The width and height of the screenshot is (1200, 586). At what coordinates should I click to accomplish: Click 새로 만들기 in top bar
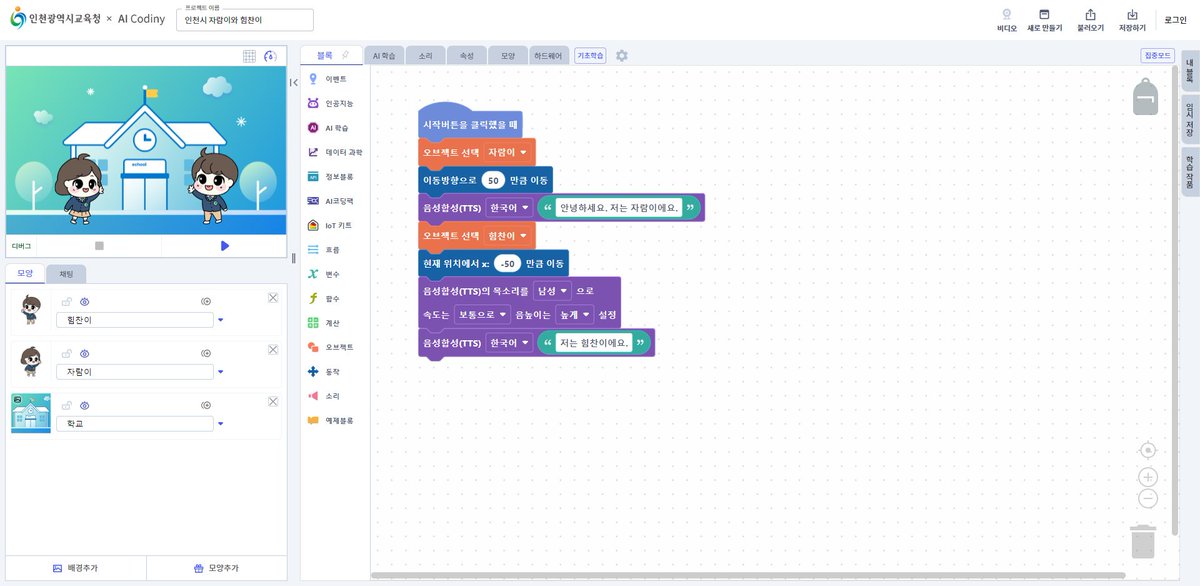tap(1044, 20)
